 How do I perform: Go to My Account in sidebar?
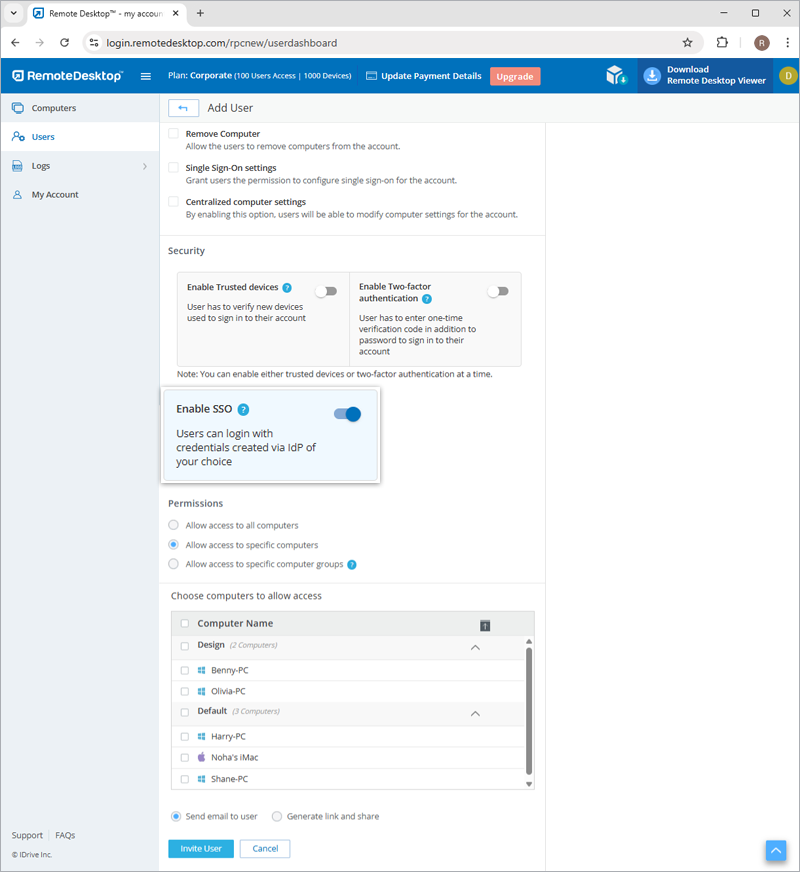55,195
